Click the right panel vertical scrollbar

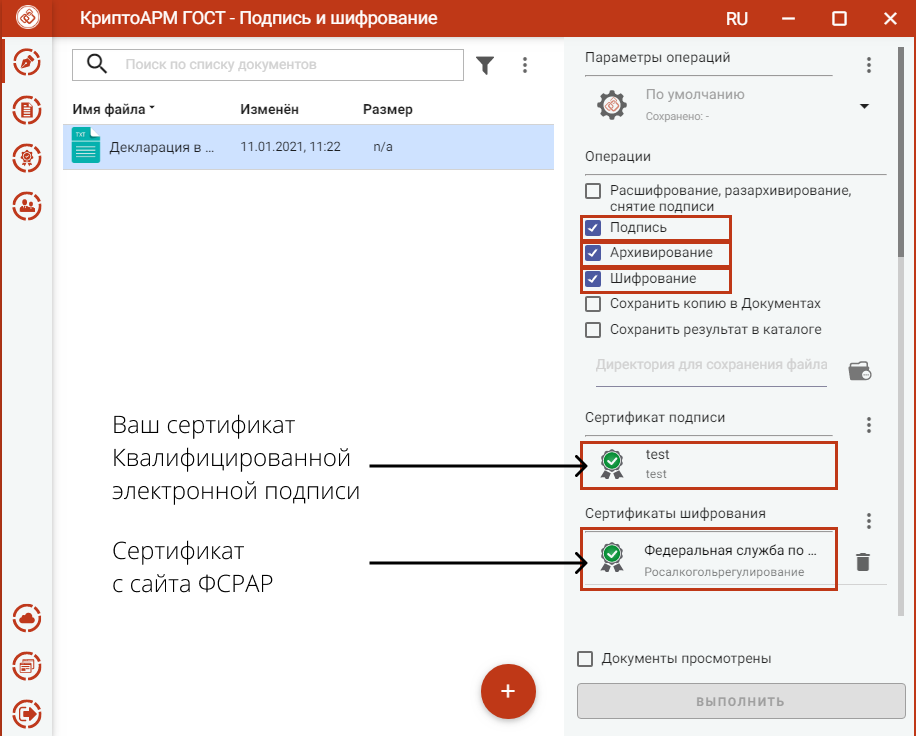coord(901,152)
